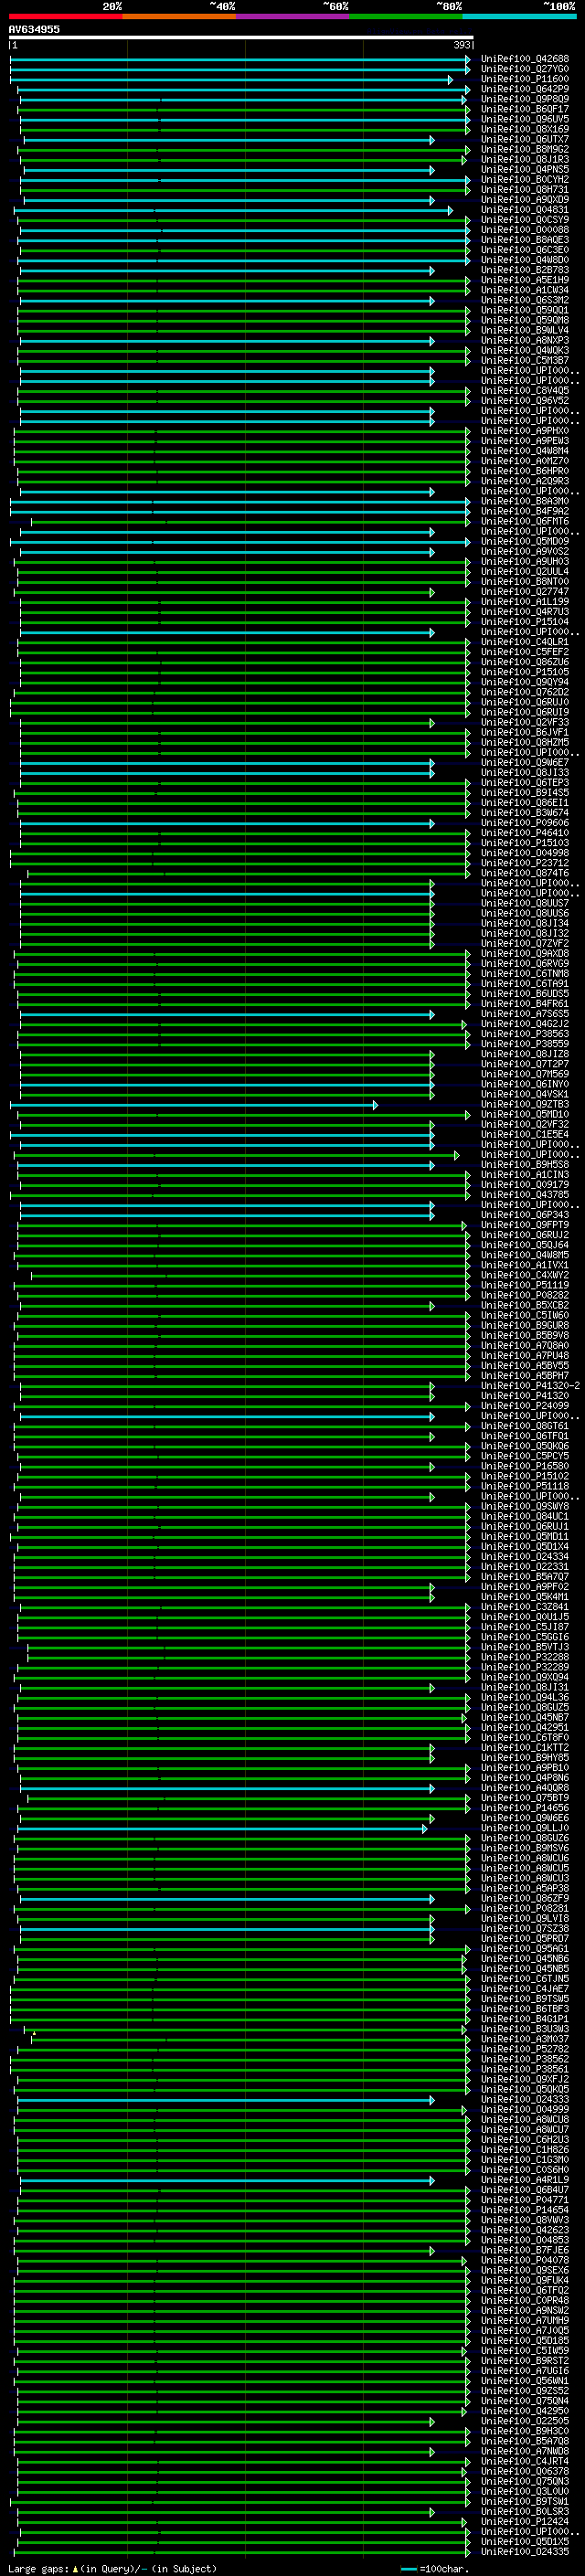Click the UniRef100_C5M3B7 label
Viewport: 585px width, 2576px height.
525,360
